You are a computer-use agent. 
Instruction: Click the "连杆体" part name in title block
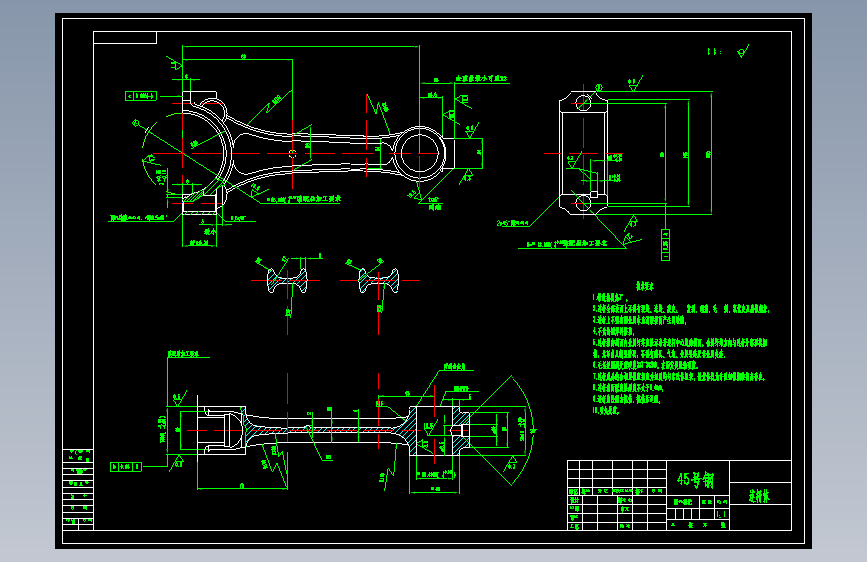click(x=759, y=496)
